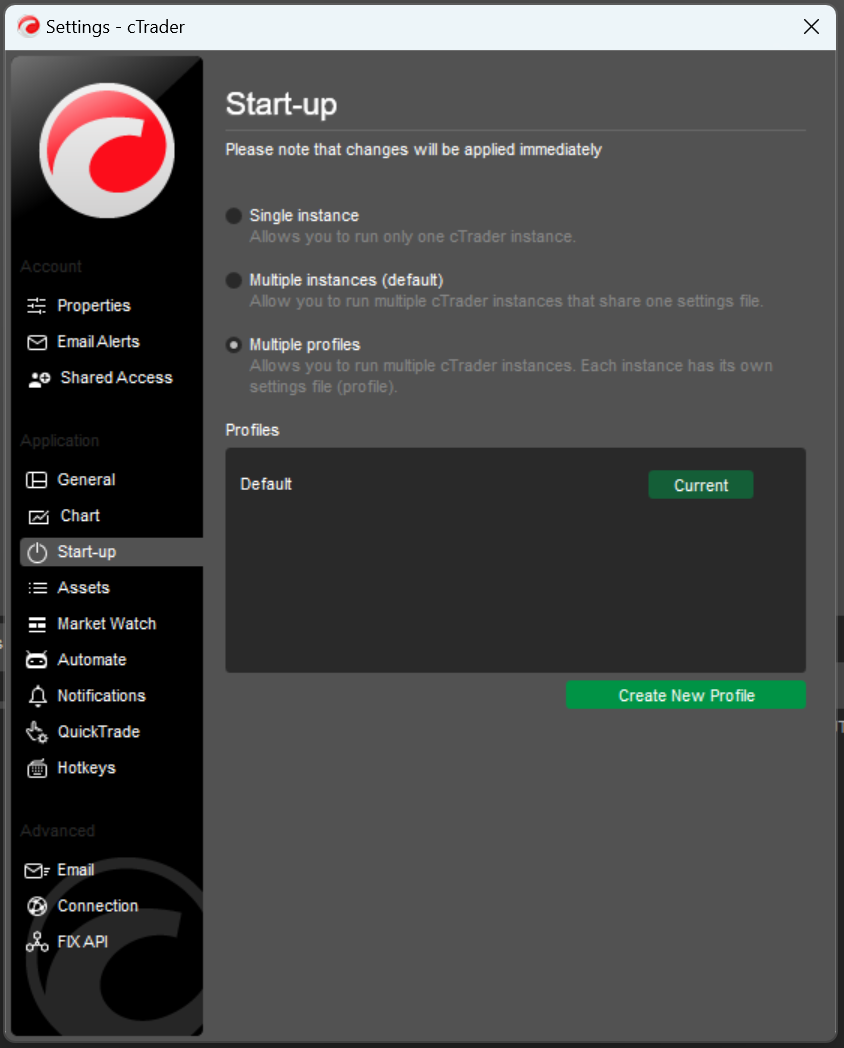This screenshot has width=844, height=1048.
Task: Click the cTrader logo in title bar
Action: pyautogui.click(x=29, y=27)
